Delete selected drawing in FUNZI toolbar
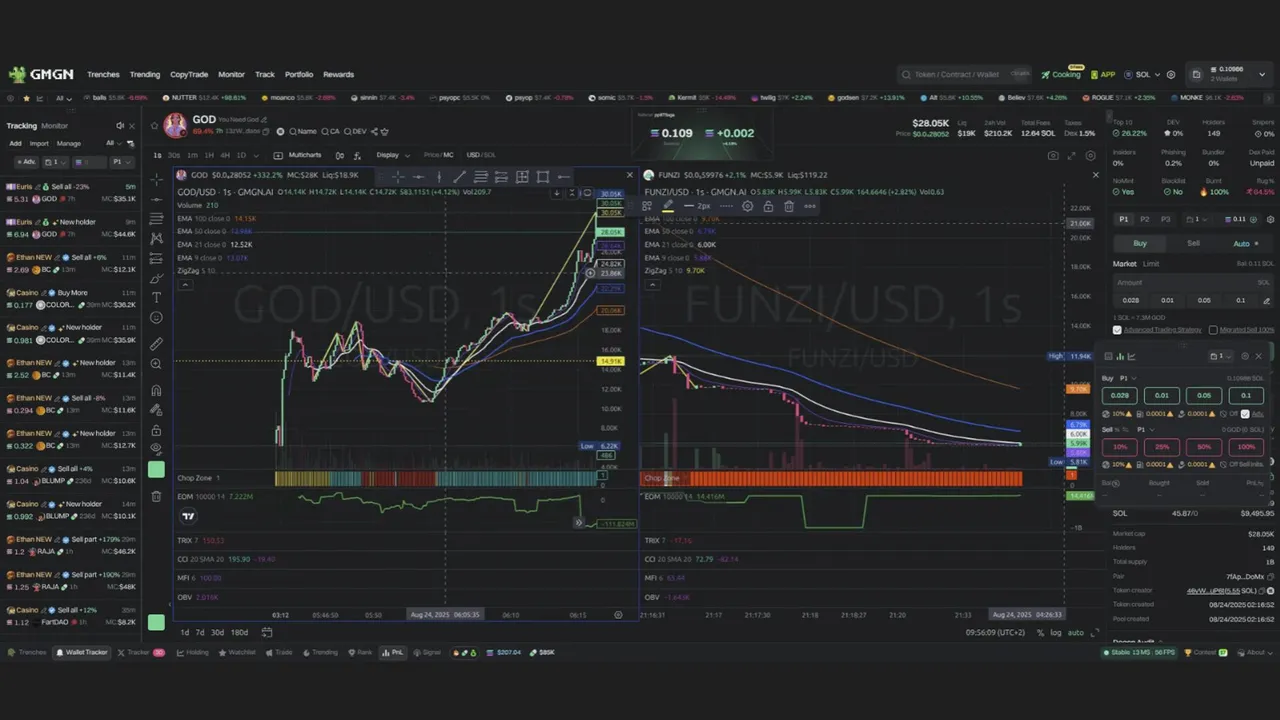The image size is (1280, 720). click(788, 206)
